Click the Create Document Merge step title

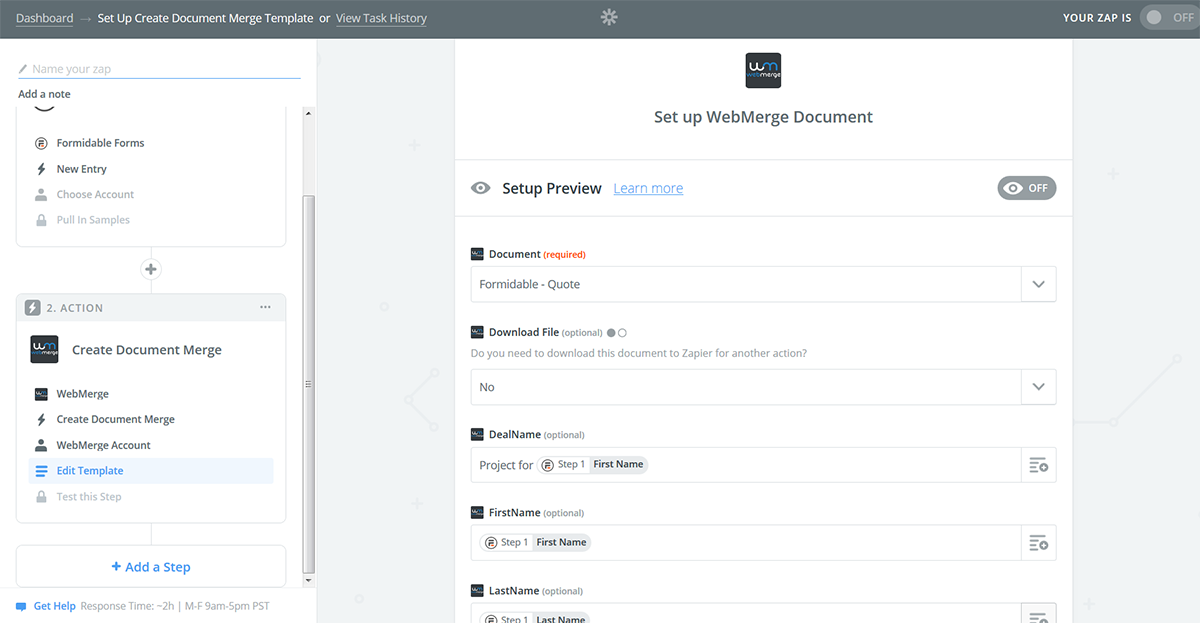pos(147,350)
